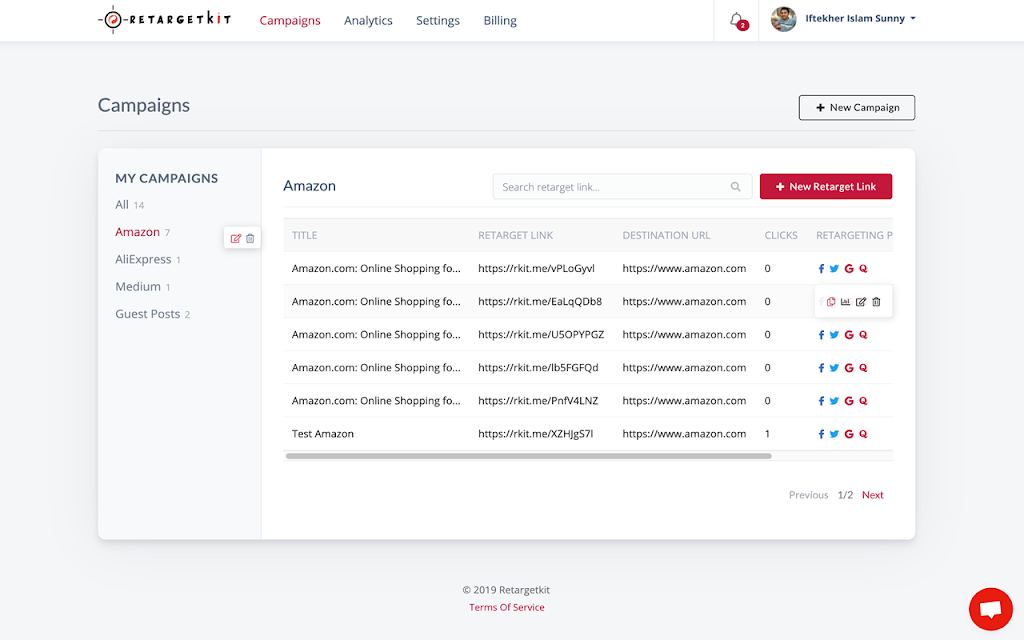1024x640 pixels.
Task: Click Google icon in rkit.me/Ib5FGFQd row
Action: pos(849,368)
